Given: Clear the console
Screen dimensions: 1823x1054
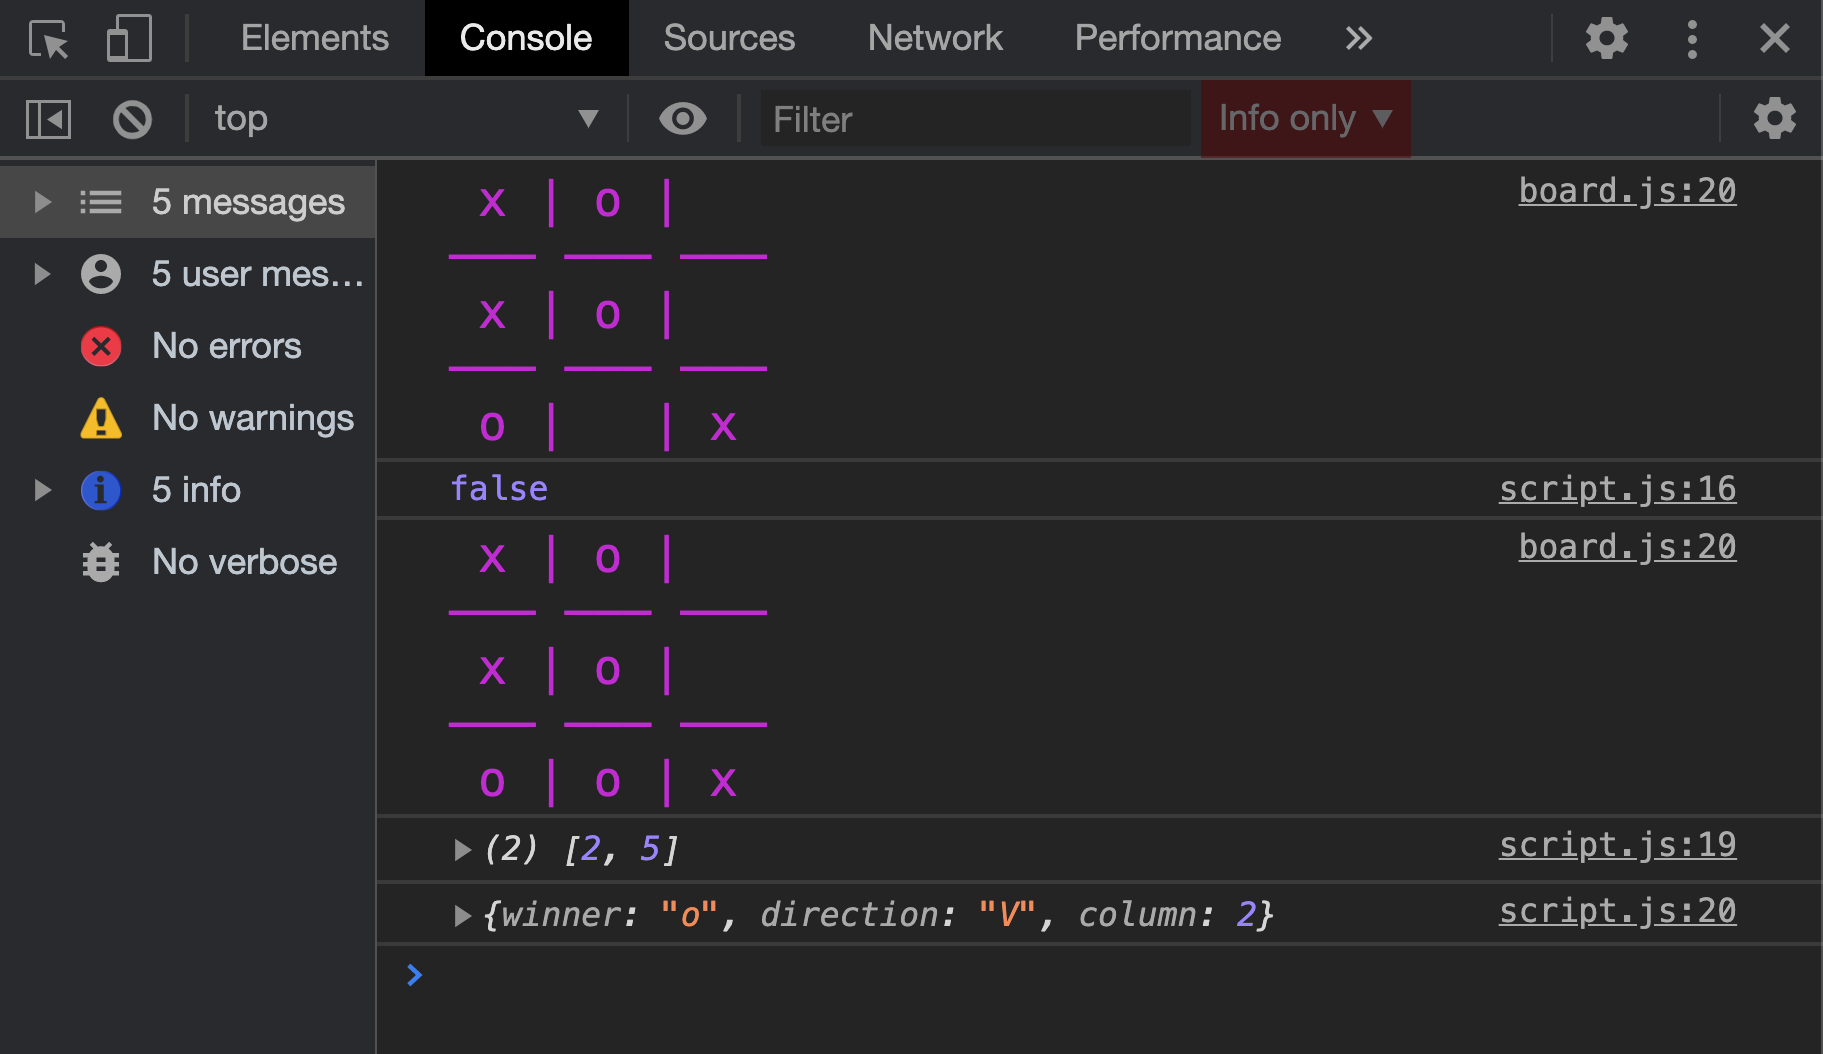Looking at the screenshot, I should pyautogui.click(x=131, y=118).
